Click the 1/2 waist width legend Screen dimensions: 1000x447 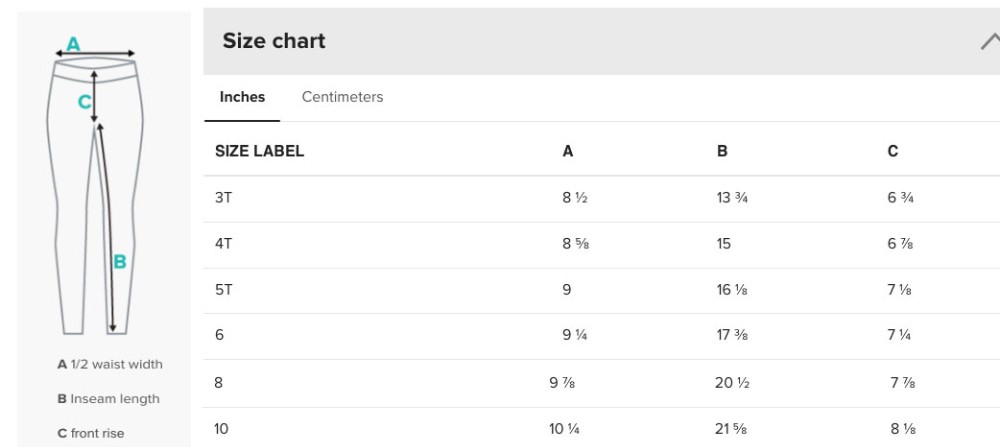pos(110,364)
